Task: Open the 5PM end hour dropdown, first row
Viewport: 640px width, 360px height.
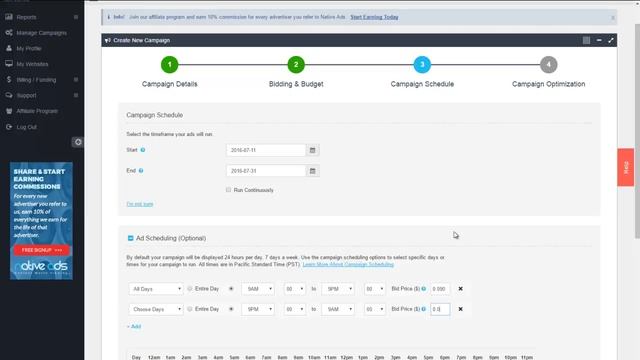Action: [x=338, y=289]
